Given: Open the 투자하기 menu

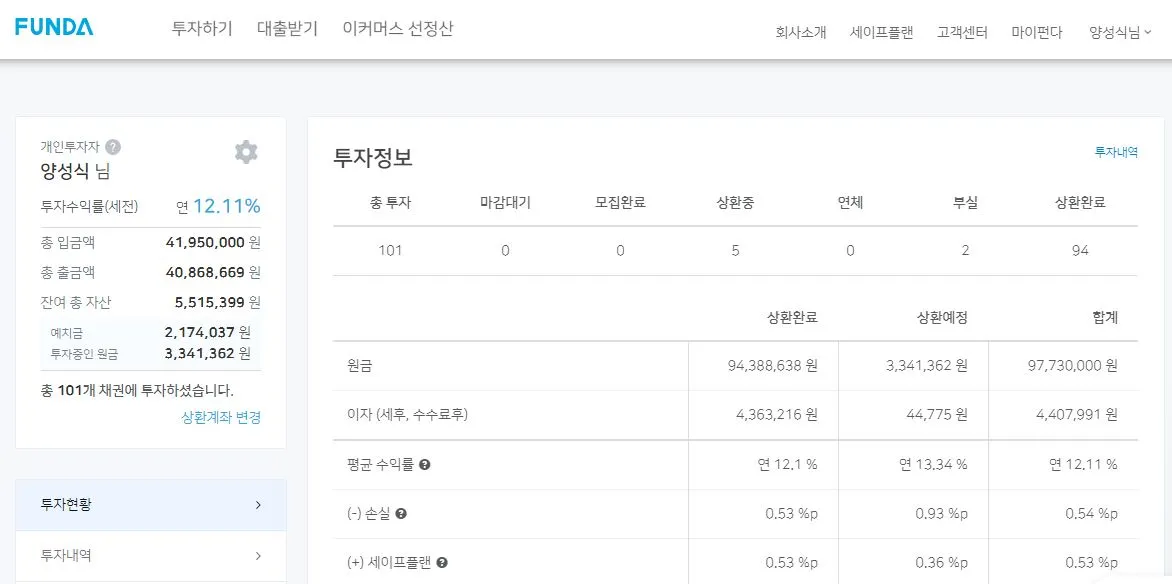Looking at the screenshot, I should tap(202, 29).
